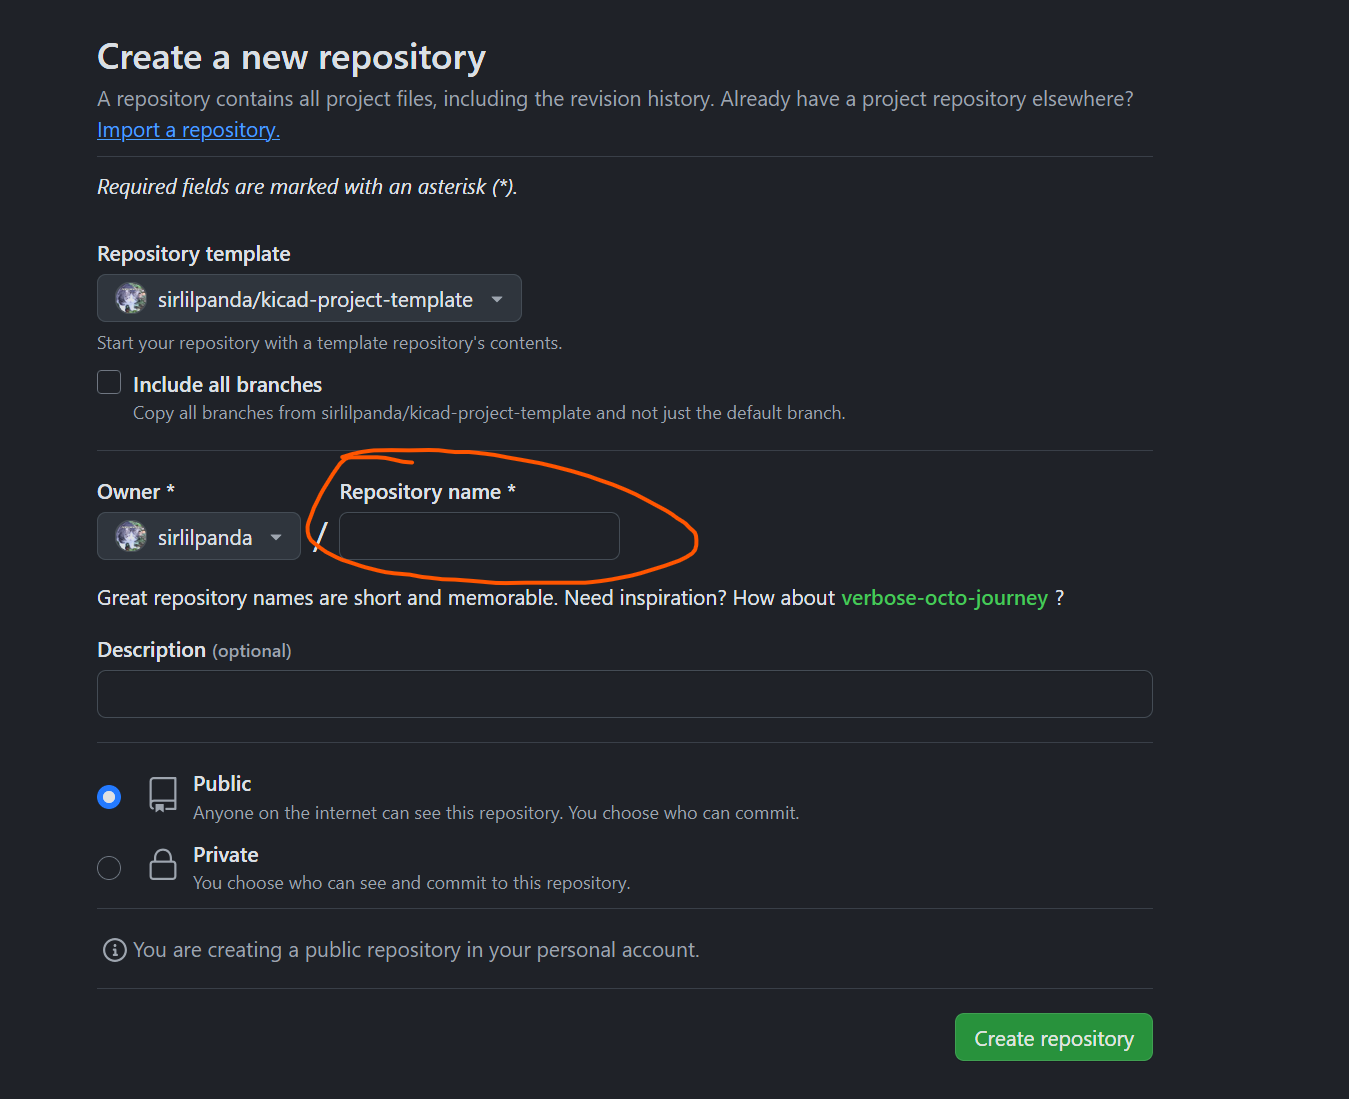Click the Include all branches label text
This screenshot has width=1349, height=1099.
tap(227, 385)
